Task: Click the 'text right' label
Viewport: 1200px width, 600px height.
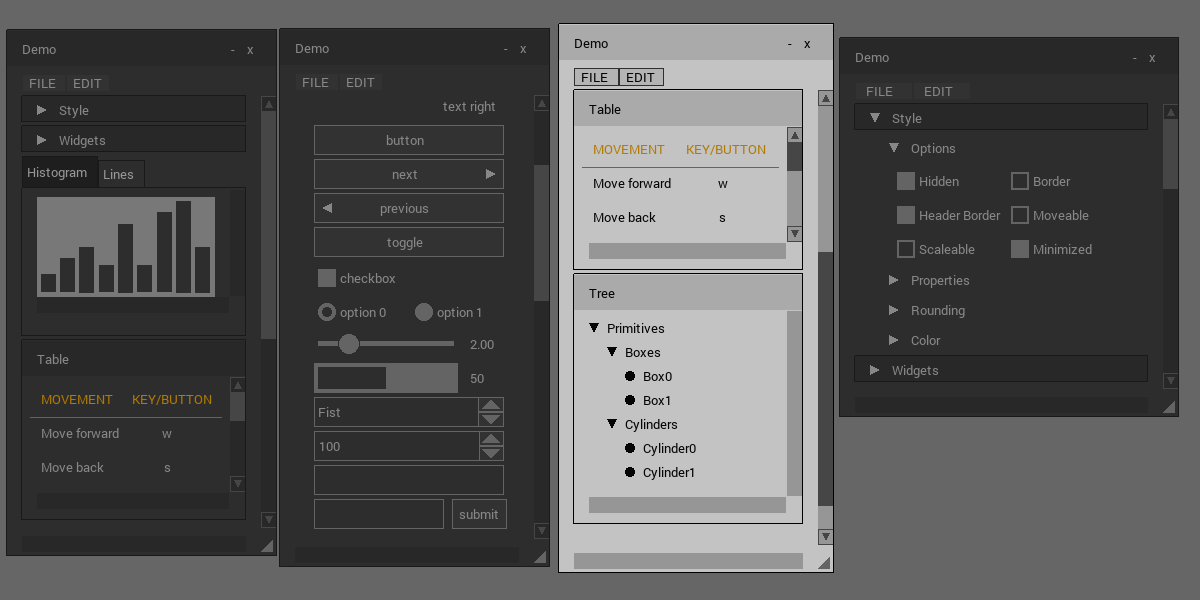Action: click(469, 107)
